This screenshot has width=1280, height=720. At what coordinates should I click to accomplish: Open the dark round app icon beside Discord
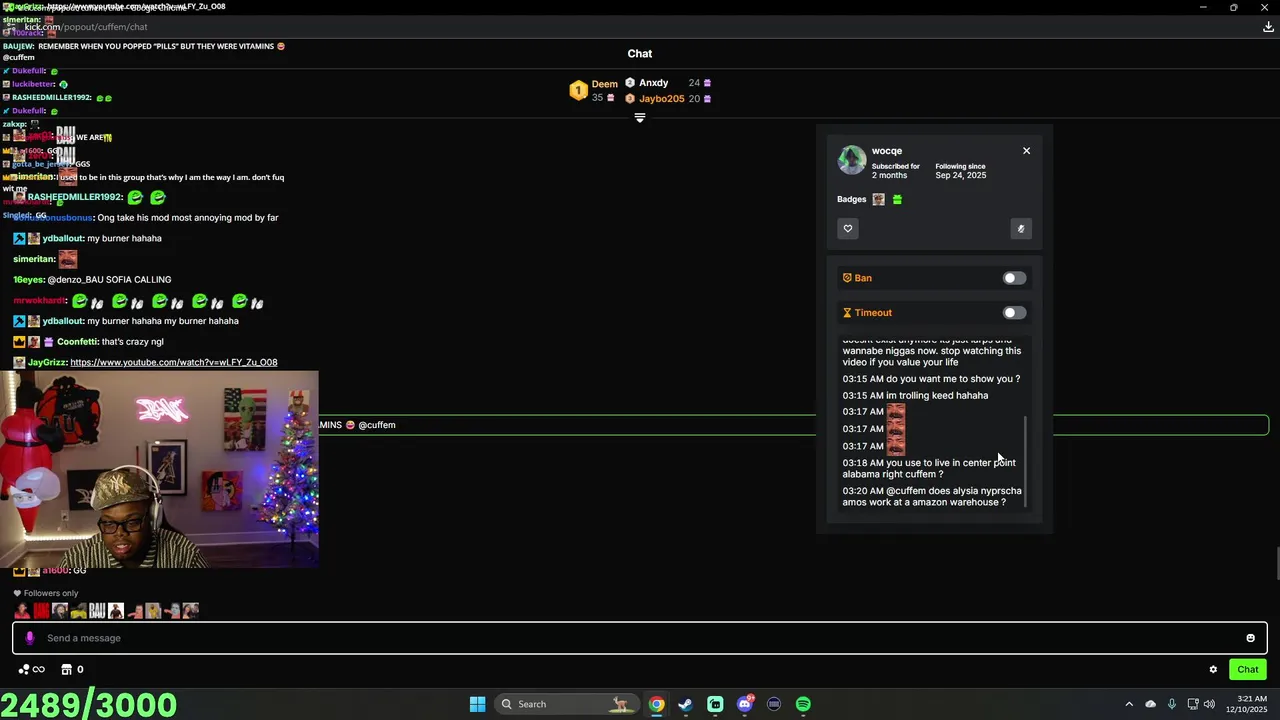click(774, 704)
